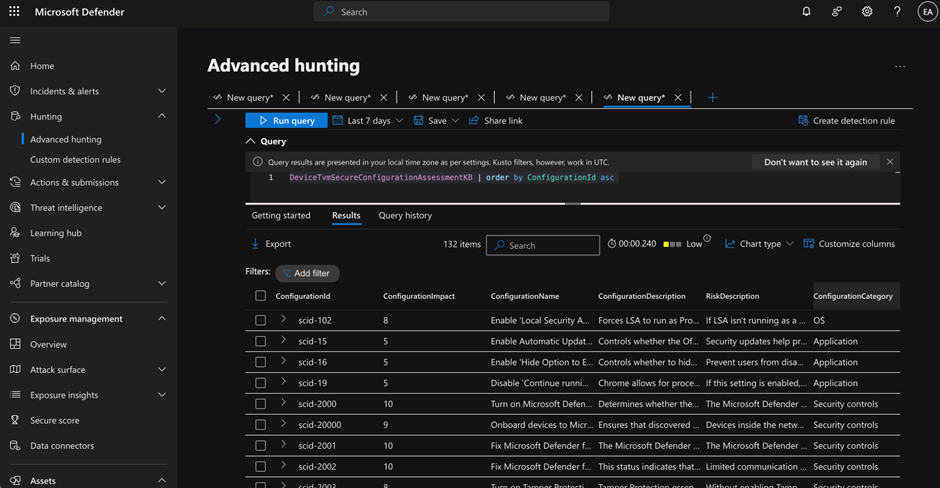
Task: Click Create detection rule
Action: [846, 121]
